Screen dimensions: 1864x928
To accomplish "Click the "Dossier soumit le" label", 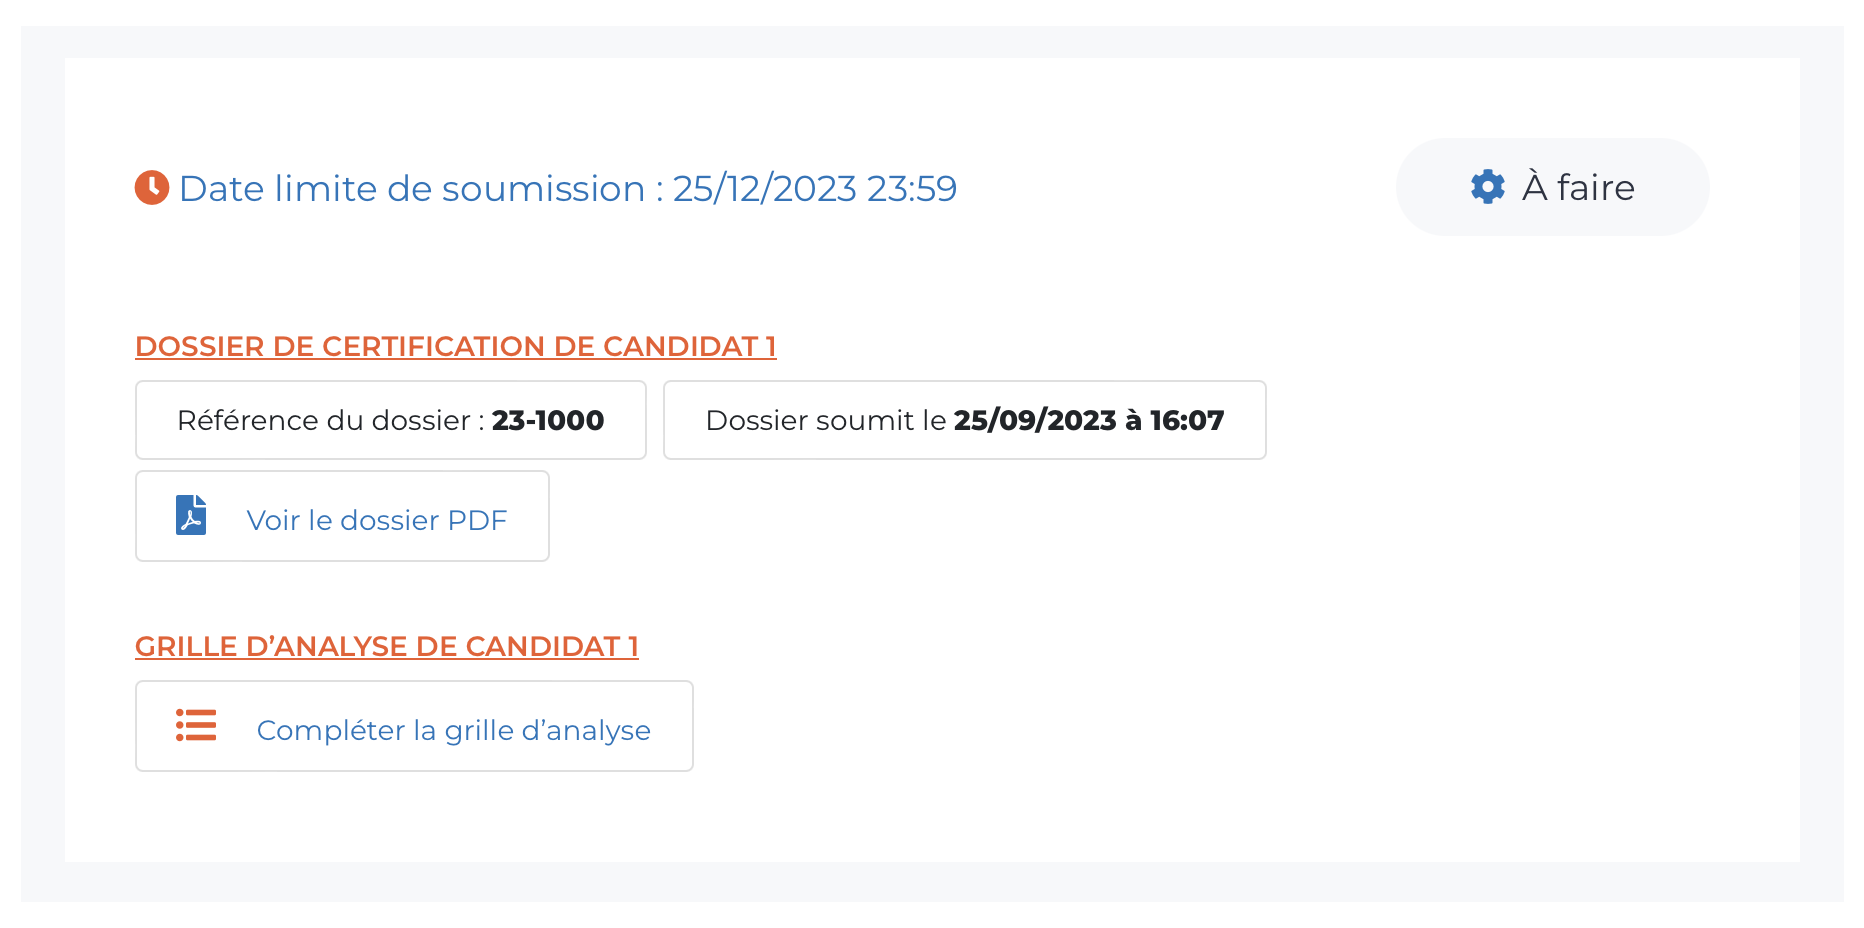I will point(825,420).
